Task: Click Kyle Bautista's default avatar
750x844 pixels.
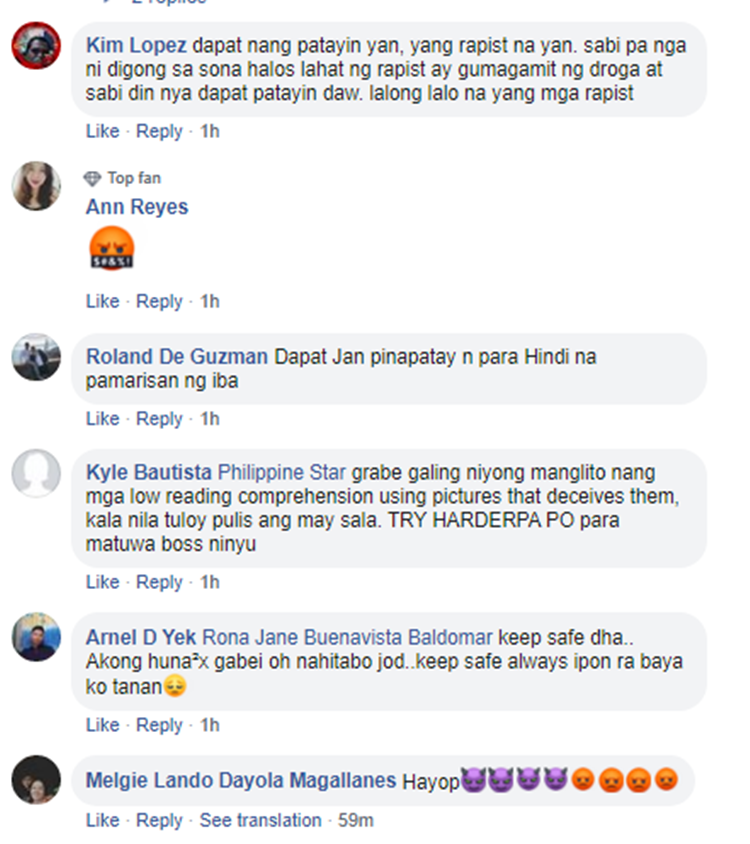Action: (36, 473)
